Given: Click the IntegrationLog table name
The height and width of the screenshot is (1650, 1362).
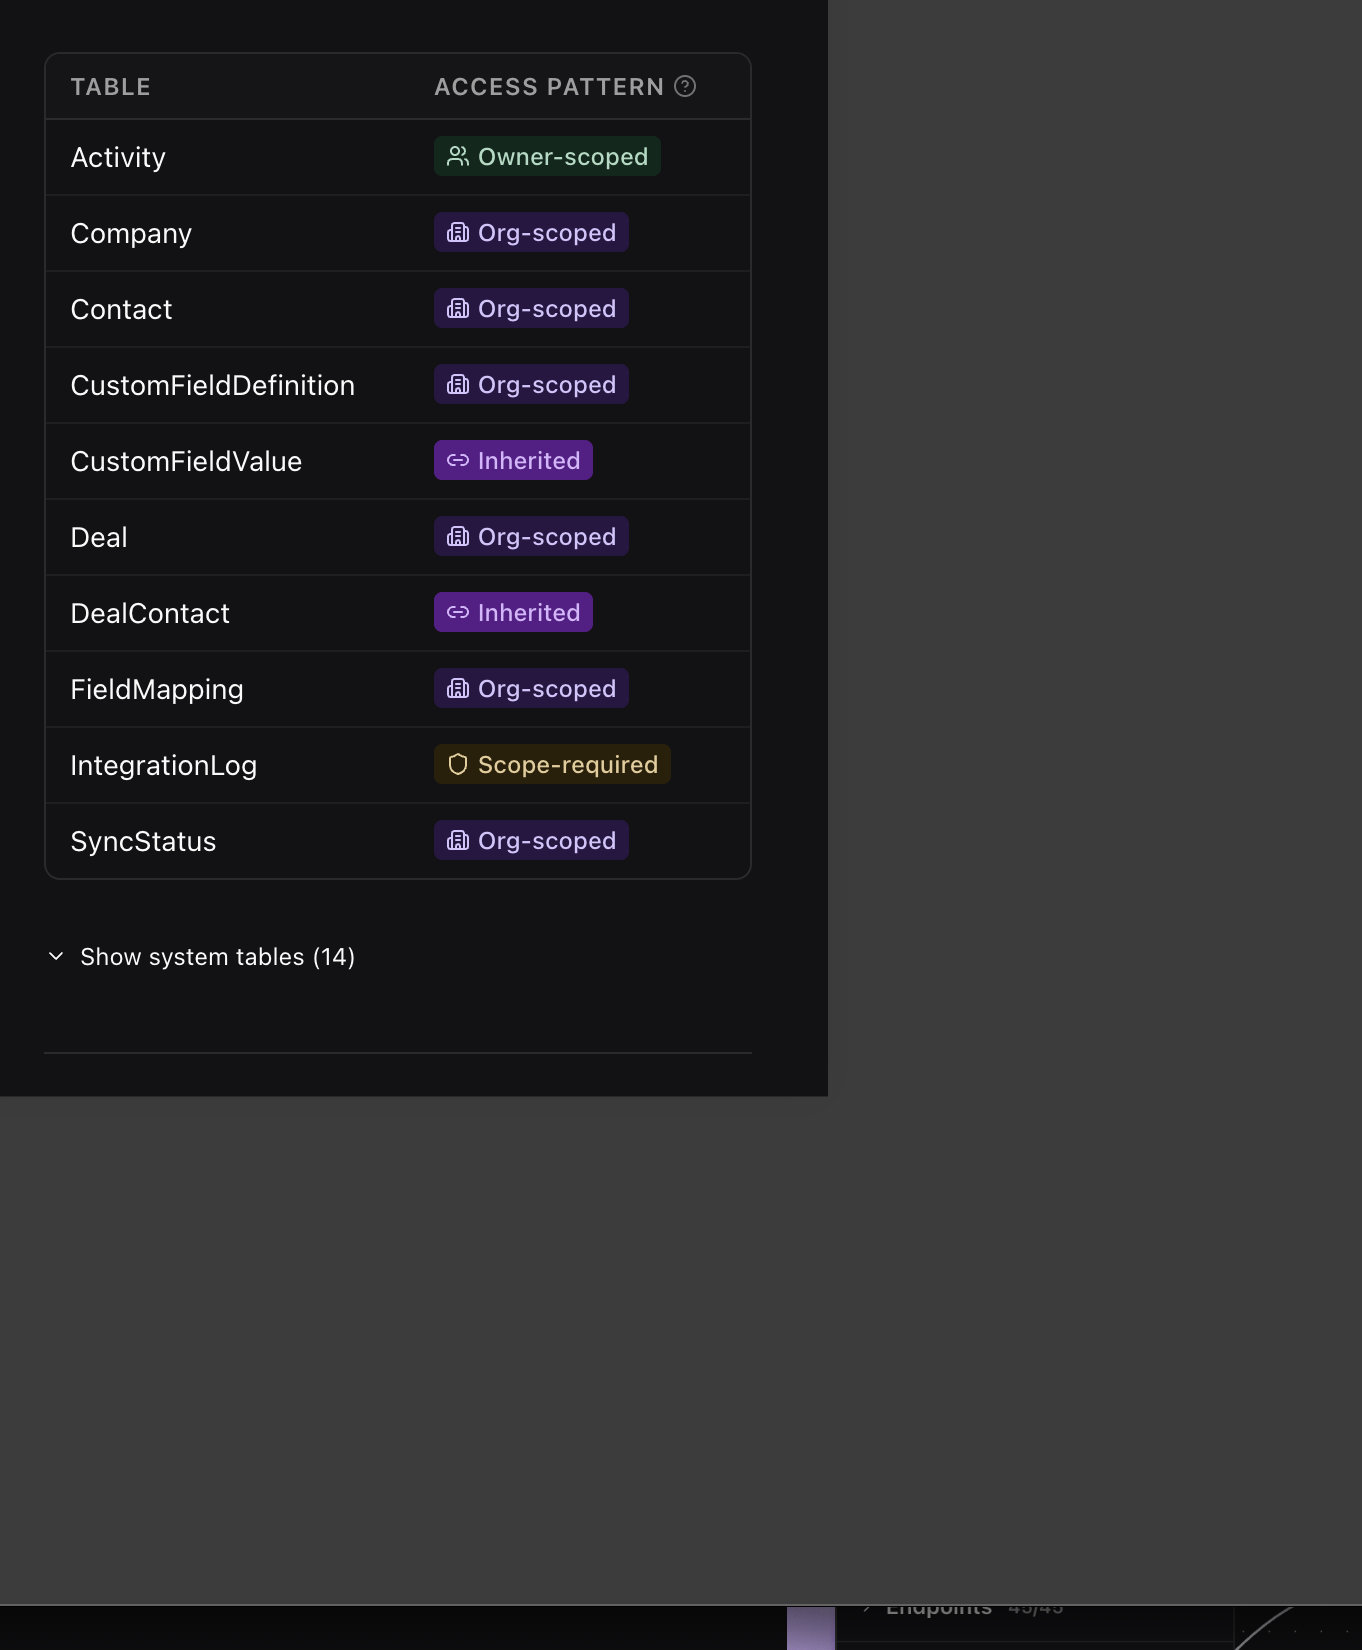Looking at the screenshot, I should pyautogui.click(x=163, y=766).
